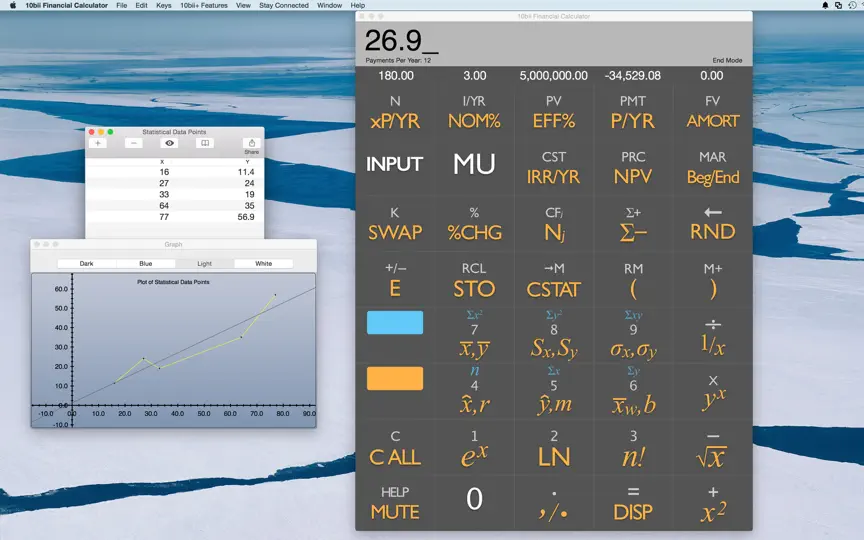Open the Keys menu
Viewport: 864px width, 540px height.
[x=164, y=5]
